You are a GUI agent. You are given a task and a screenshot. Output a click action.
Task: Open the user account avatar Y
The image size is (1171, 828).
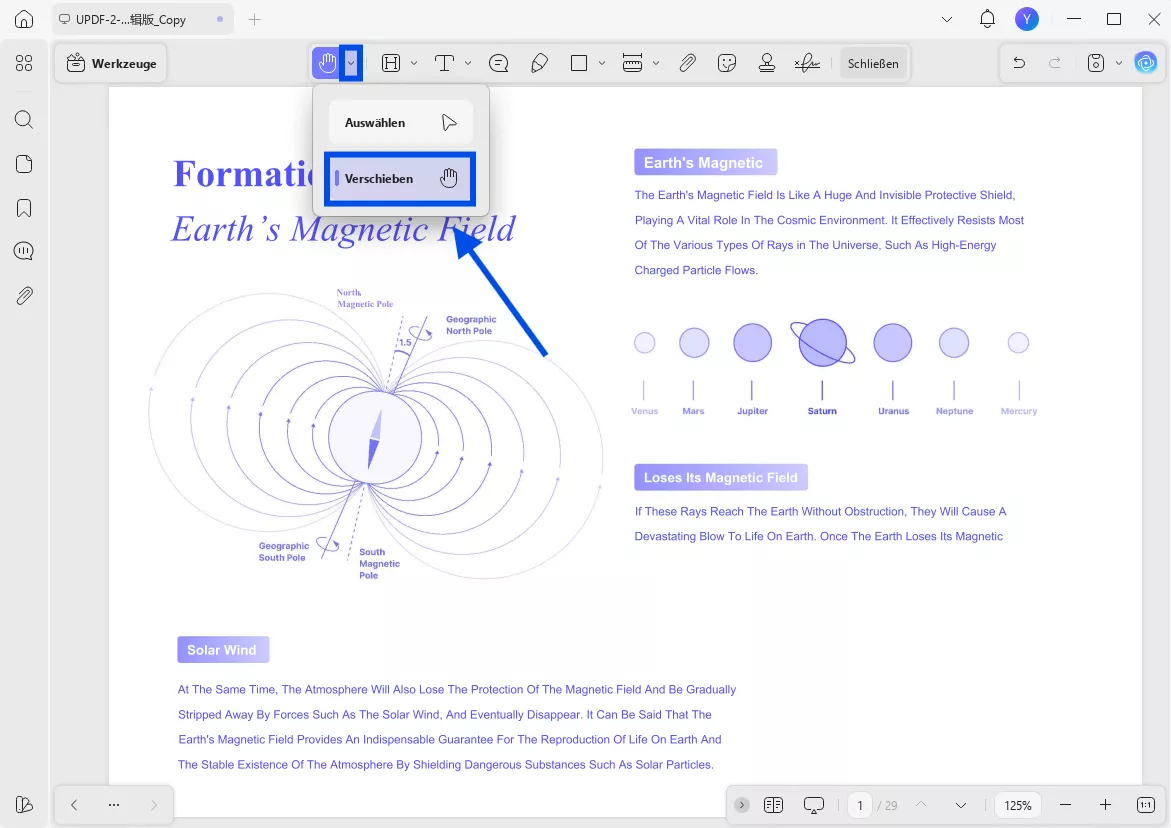1027,19
